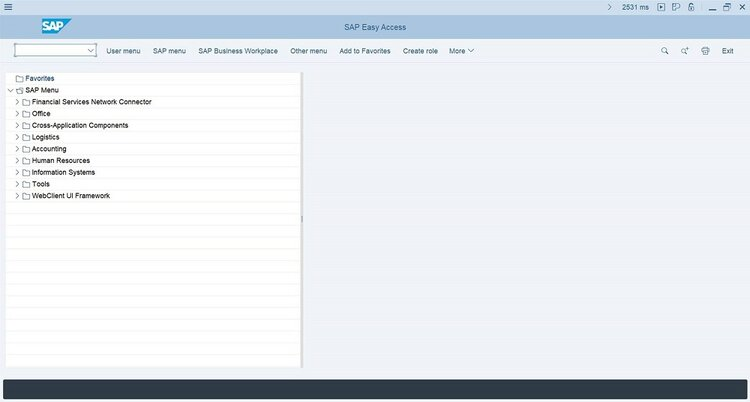Click the SAP Menu open folder icon
The height and width of the screenshot is (402, 750).
[x=20, y=90]
